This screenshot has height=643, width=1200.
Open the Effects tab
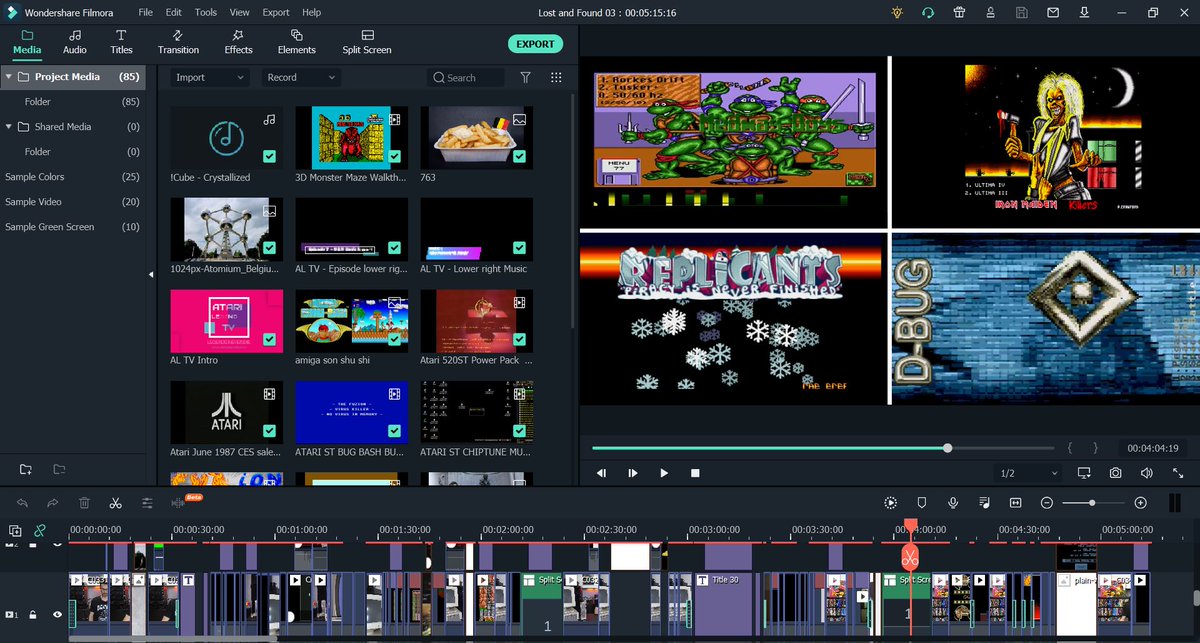click(x=238, y=42)
